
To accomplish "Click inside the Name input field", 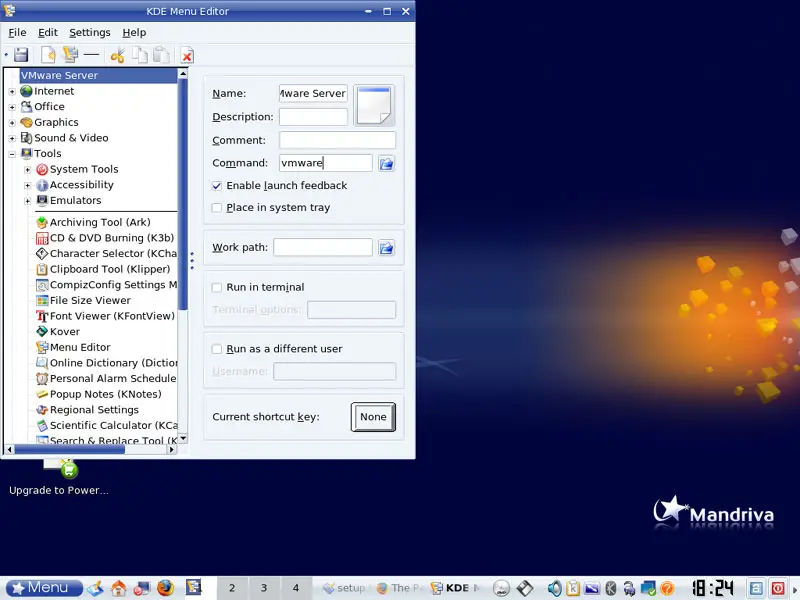I will pyautogui.click(x=313, y=93).
